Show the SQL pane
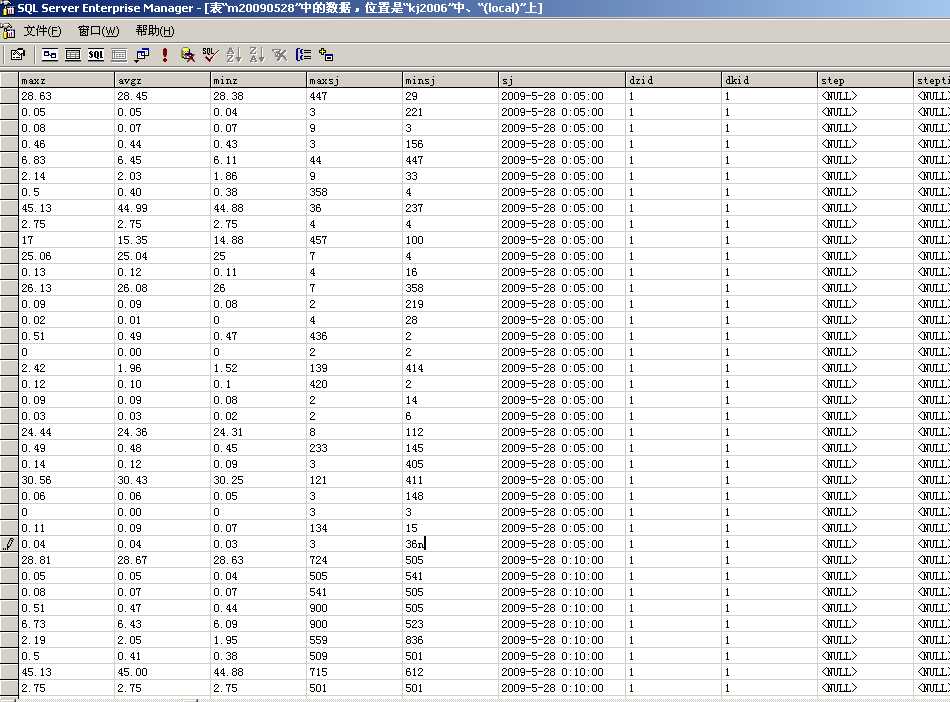Image resolution: width=950 pixels, height=702 pixels. 96,55
